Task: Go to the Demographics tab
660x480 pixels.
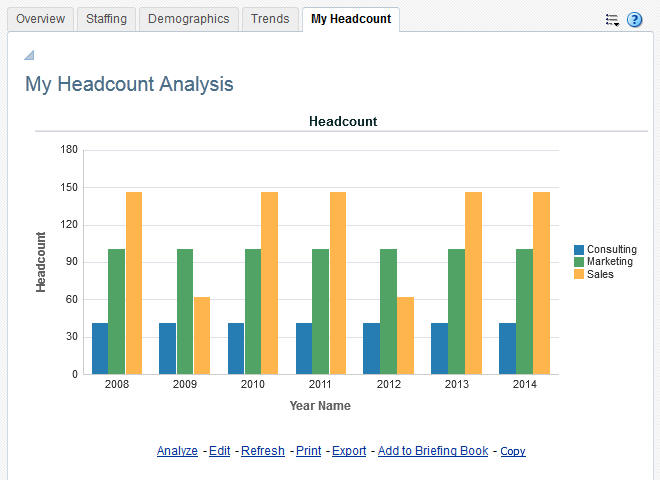Action: [x=189, y=19]
